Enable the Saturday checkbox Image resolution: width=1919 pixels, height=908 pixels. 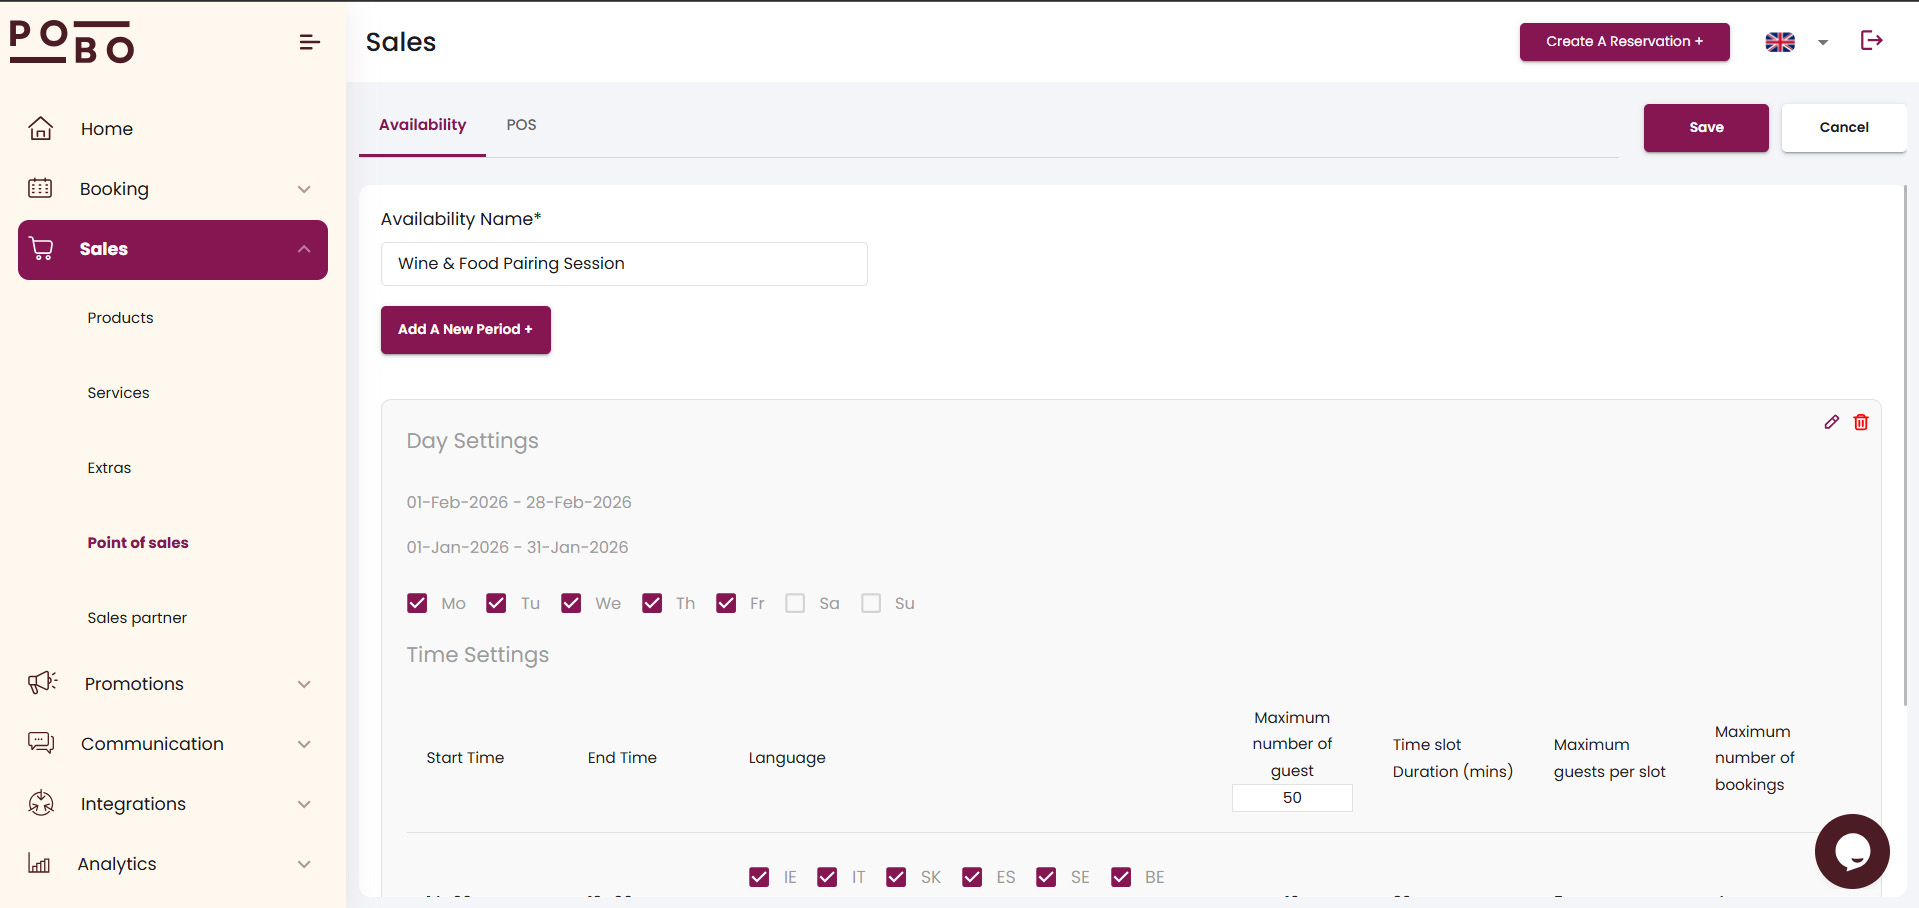[795, 603]
